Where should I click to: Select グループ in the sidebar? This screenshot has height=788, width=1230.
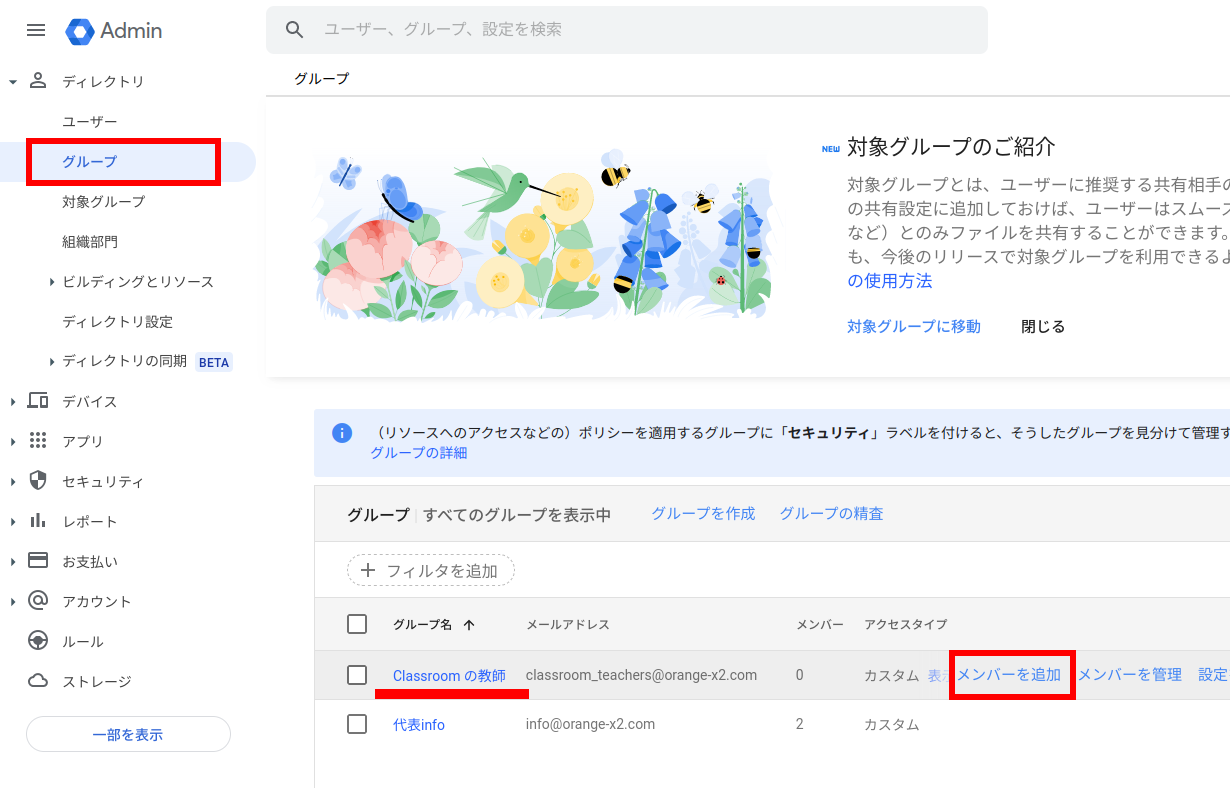pyautogui.click(x=90, y=162)
